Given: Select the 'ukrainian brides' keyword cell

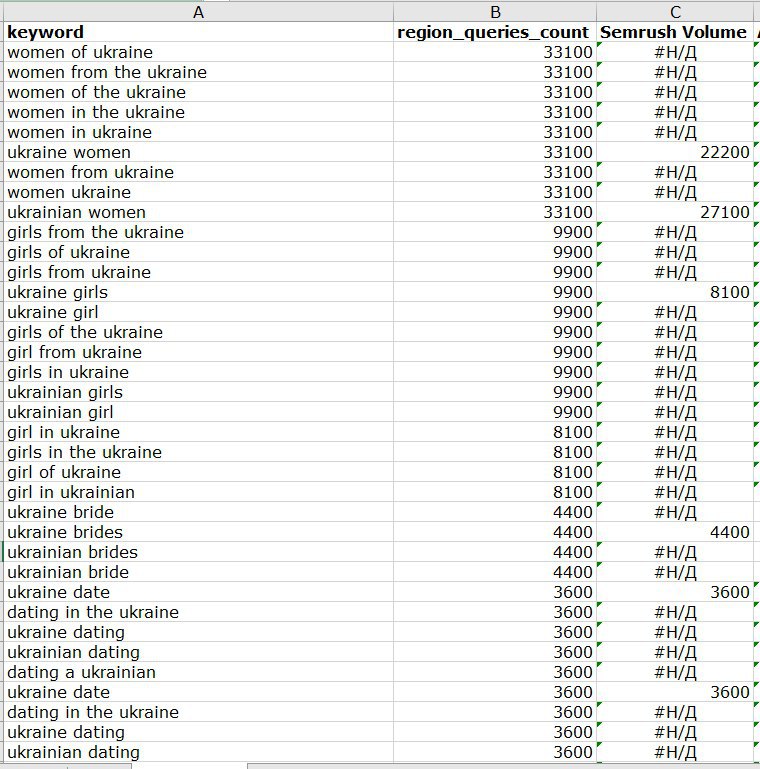Looking at the screenshot, I should coord(198,552).
